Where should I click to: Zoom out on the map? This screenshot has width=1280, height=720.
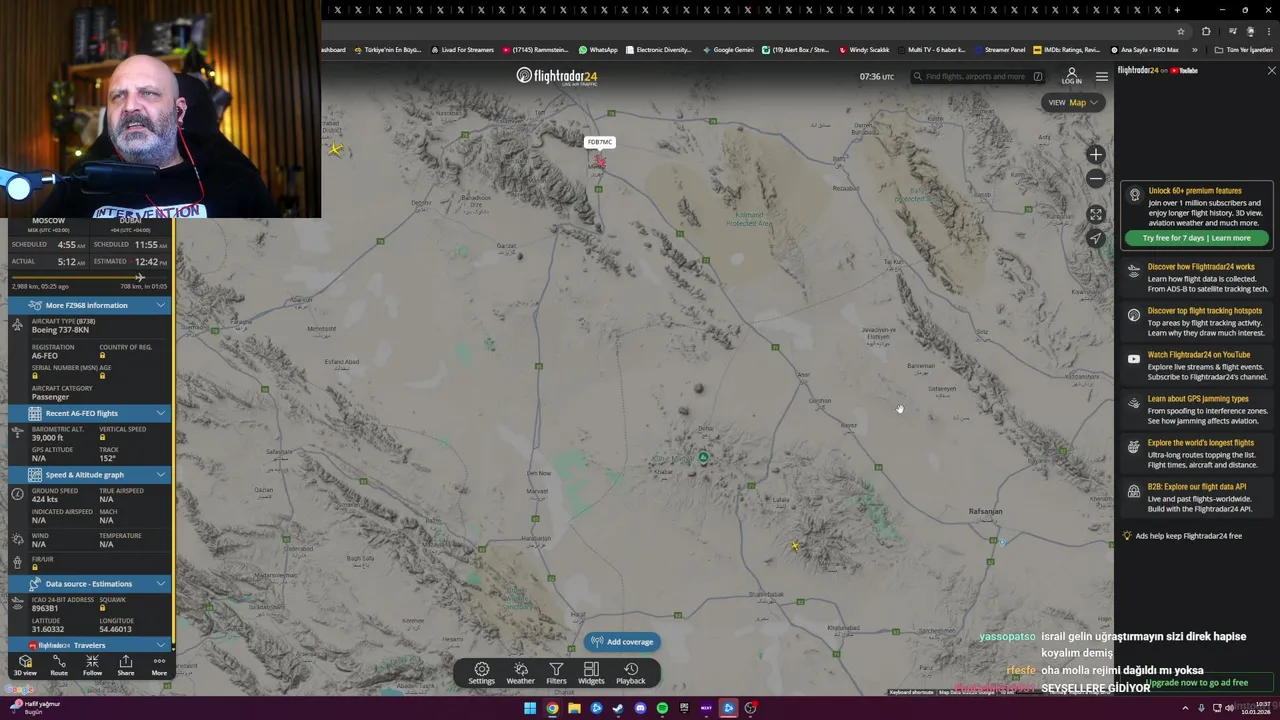click(x=1096, y=179)
